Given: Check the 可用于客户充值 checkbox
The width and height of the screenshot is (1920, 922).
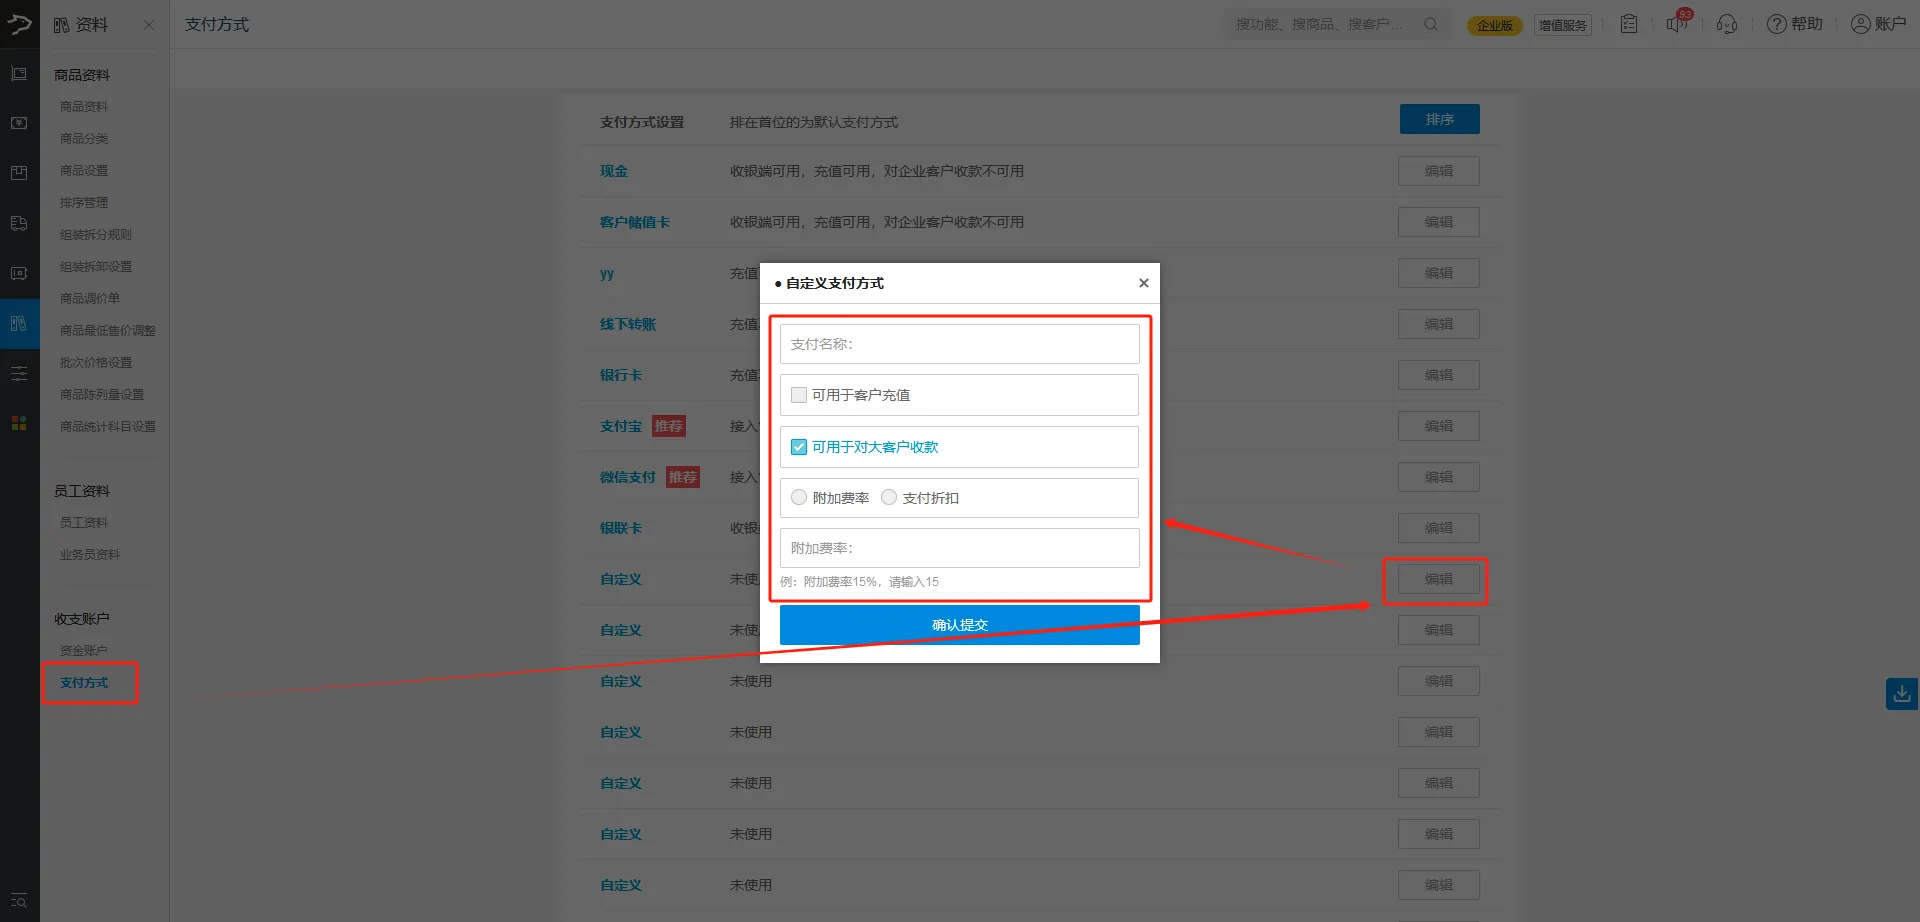Looking at the screenshot, I should [x=799, y=395].
